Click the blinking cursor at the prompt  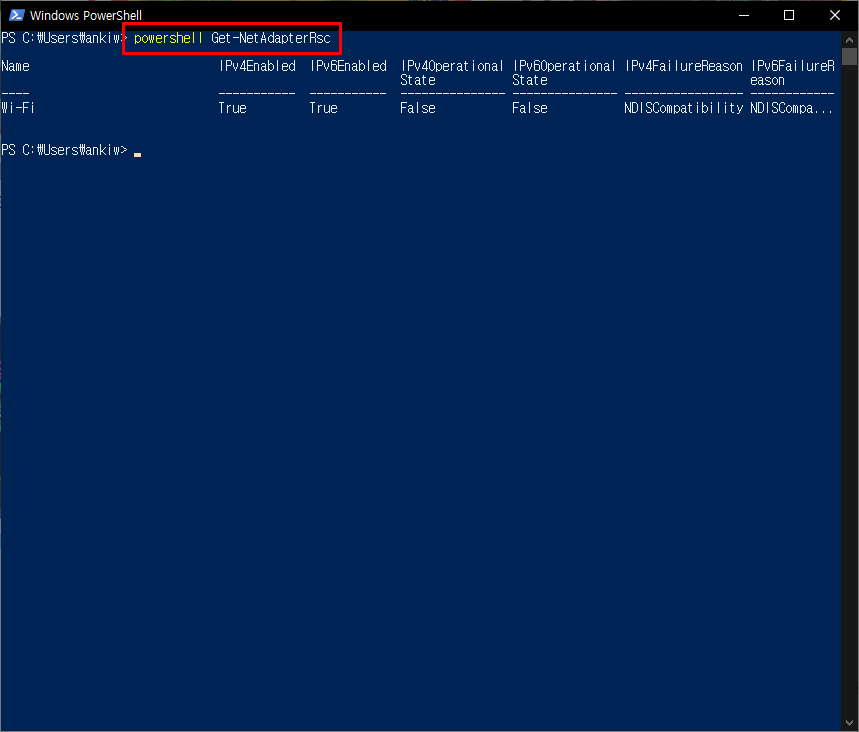(138, 155)
